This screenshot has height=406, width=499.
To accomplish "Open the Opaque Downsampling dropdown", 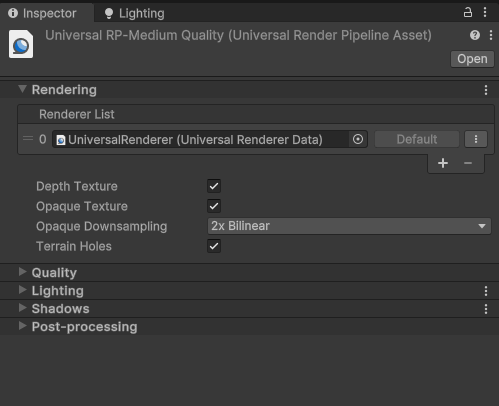I will pyautogui.click(x=349, y=226).
